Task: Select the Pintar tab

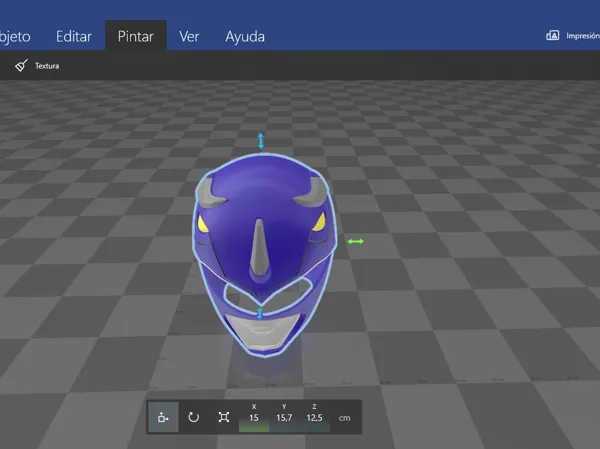Action: 135,36
